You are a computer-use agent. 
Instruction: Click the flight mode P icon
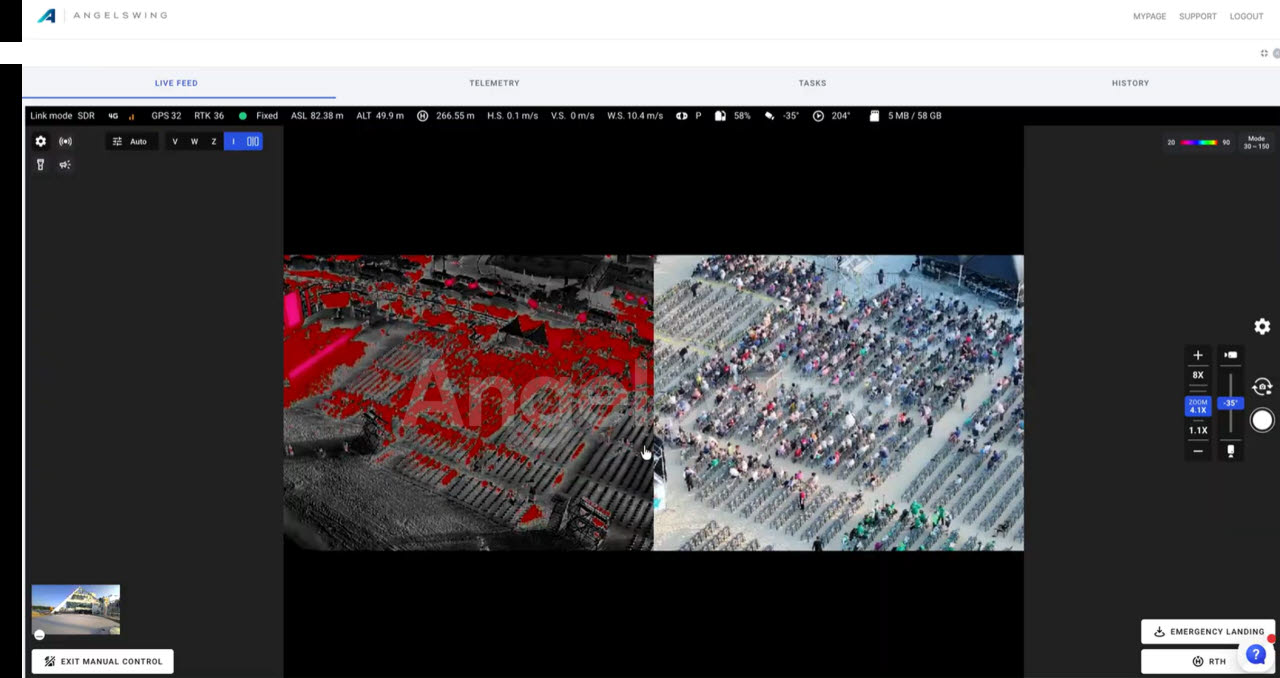coord(682,116)
